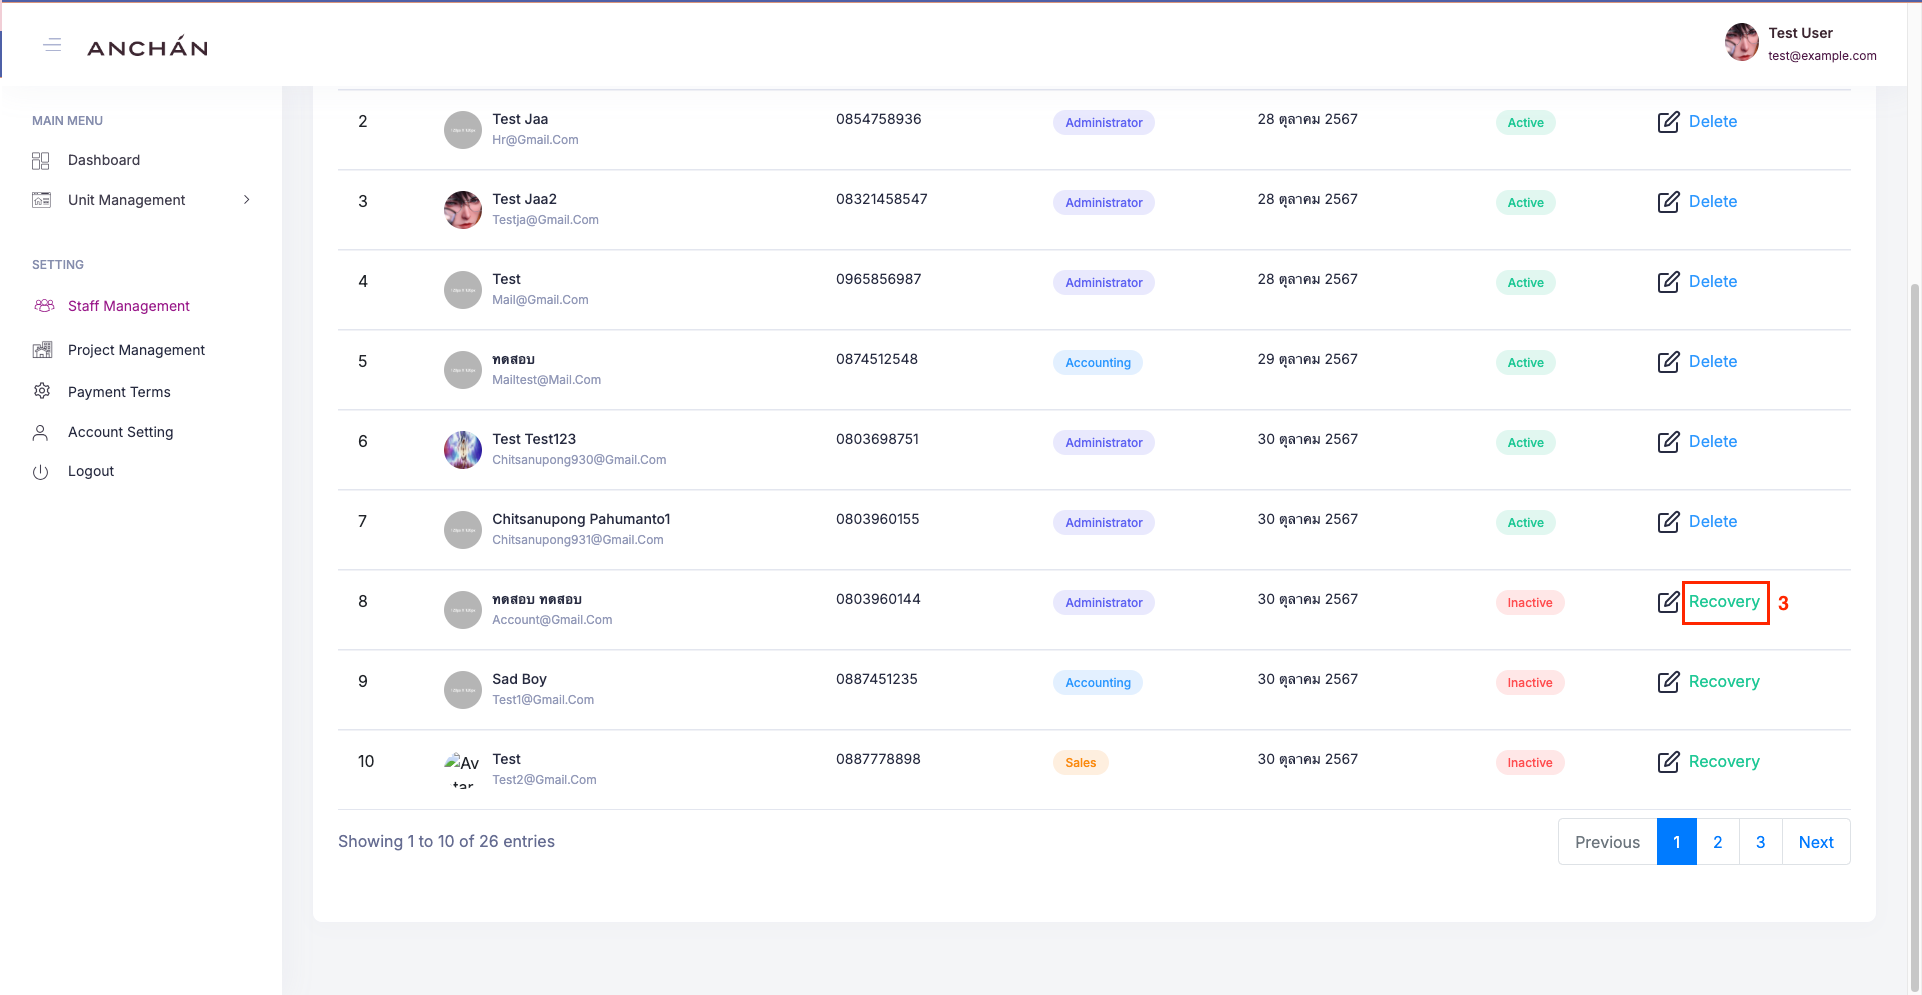Screen dimensions: 1922x995
Task: Delete the Mailtest@Mail.Com staff row
Action: pos(1713,362)
